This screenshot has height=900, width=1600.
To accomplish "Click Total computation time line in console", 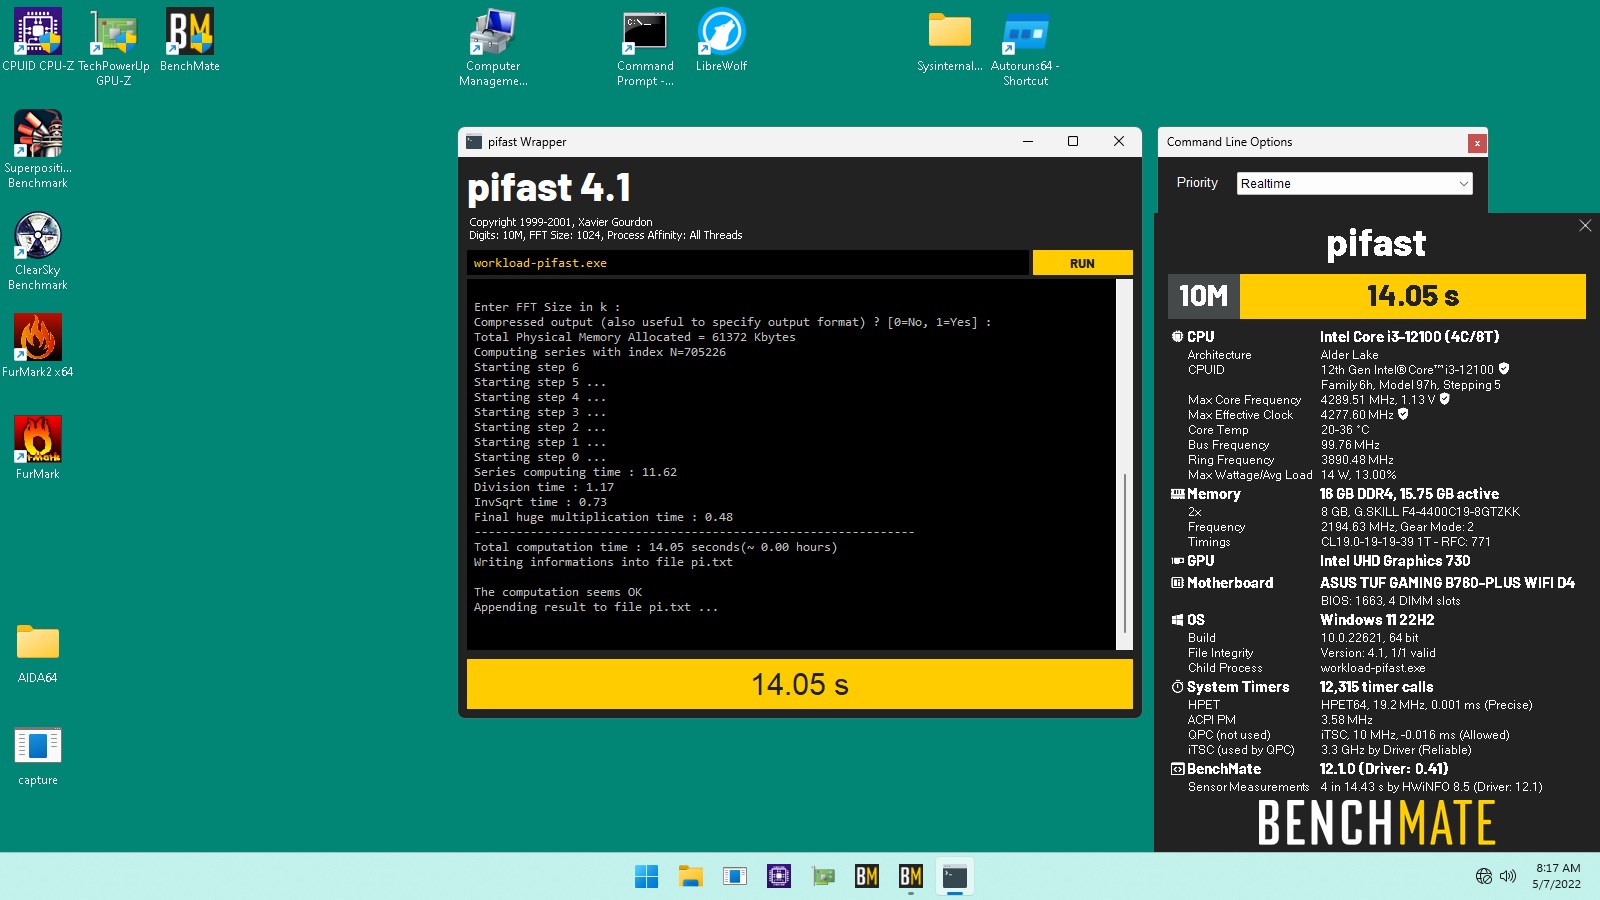I will (x=655, y=547).
